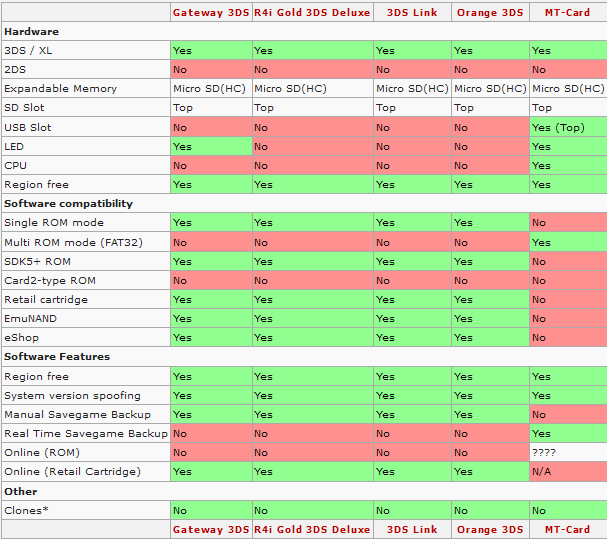Click 3DS Link 'No' cell in USB Slot row
The image size is (607, 539).
pos(412,127)
